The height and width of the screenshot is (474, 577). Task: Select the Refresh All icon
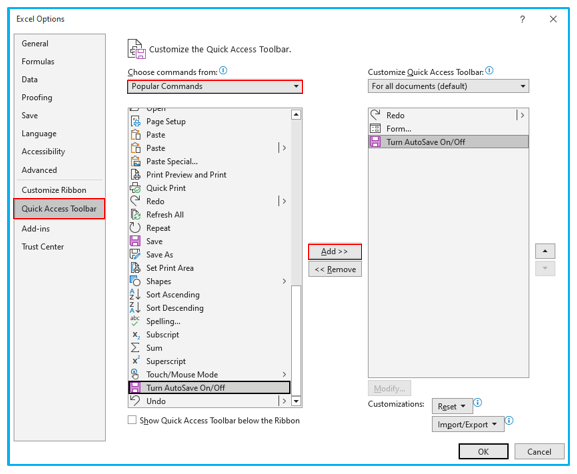(x=135, y=215)
